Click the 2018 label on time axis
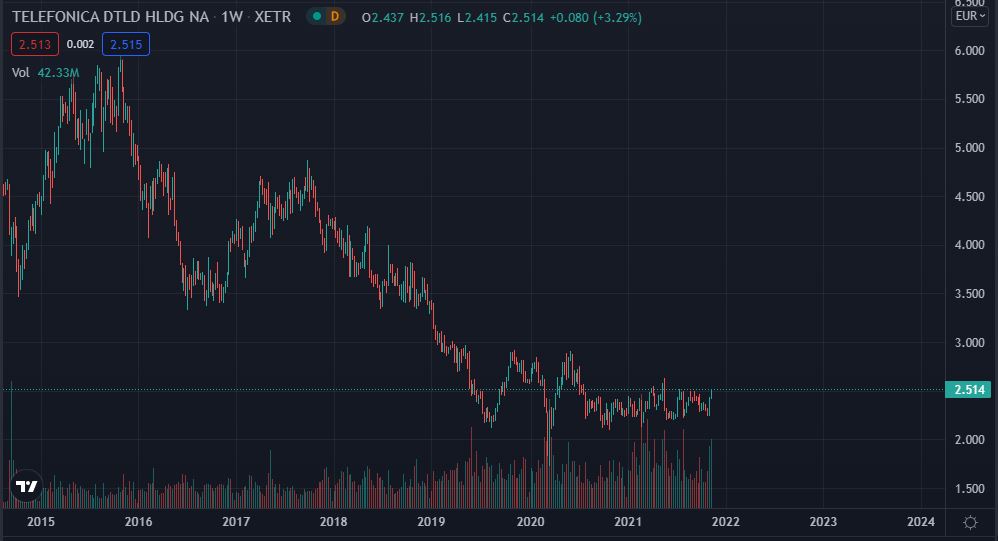The width and height of the screenshot is (998, 541). (x=333, y=522)
